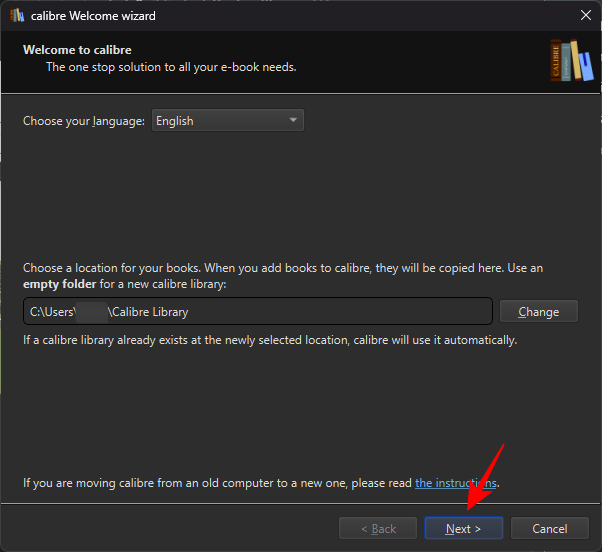Click the arrow on the language combo box
The height and width of the screenshot is (552, 602).
(293, 121)
